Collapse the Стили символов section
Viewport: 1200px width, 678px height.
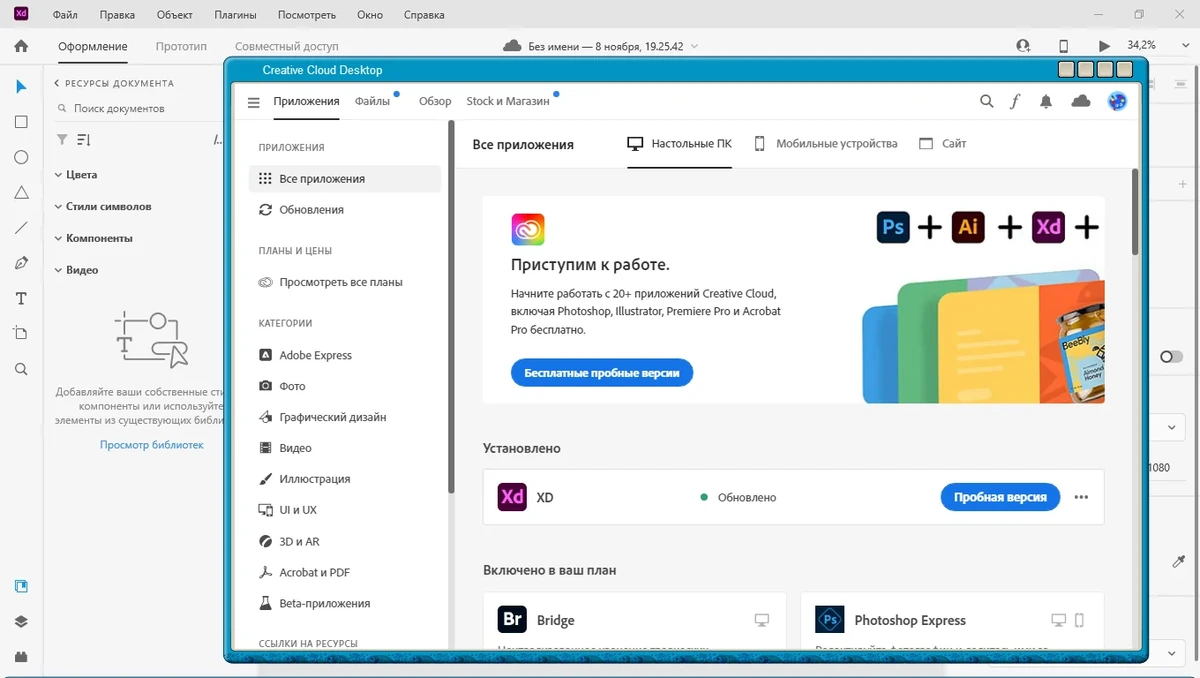pyautogui.click(x=58, y=207)
